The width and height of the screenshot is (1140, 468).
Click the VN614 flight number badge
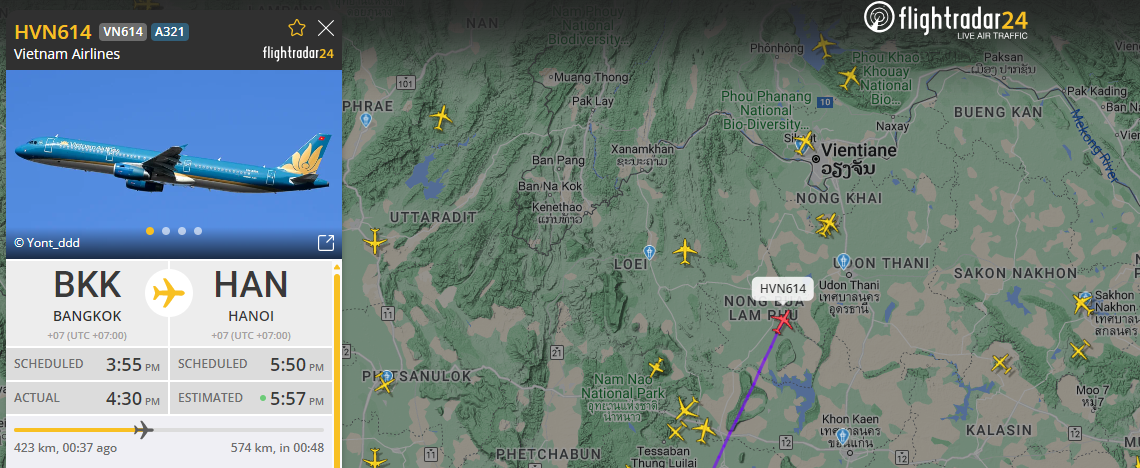(x=123, y=32)
